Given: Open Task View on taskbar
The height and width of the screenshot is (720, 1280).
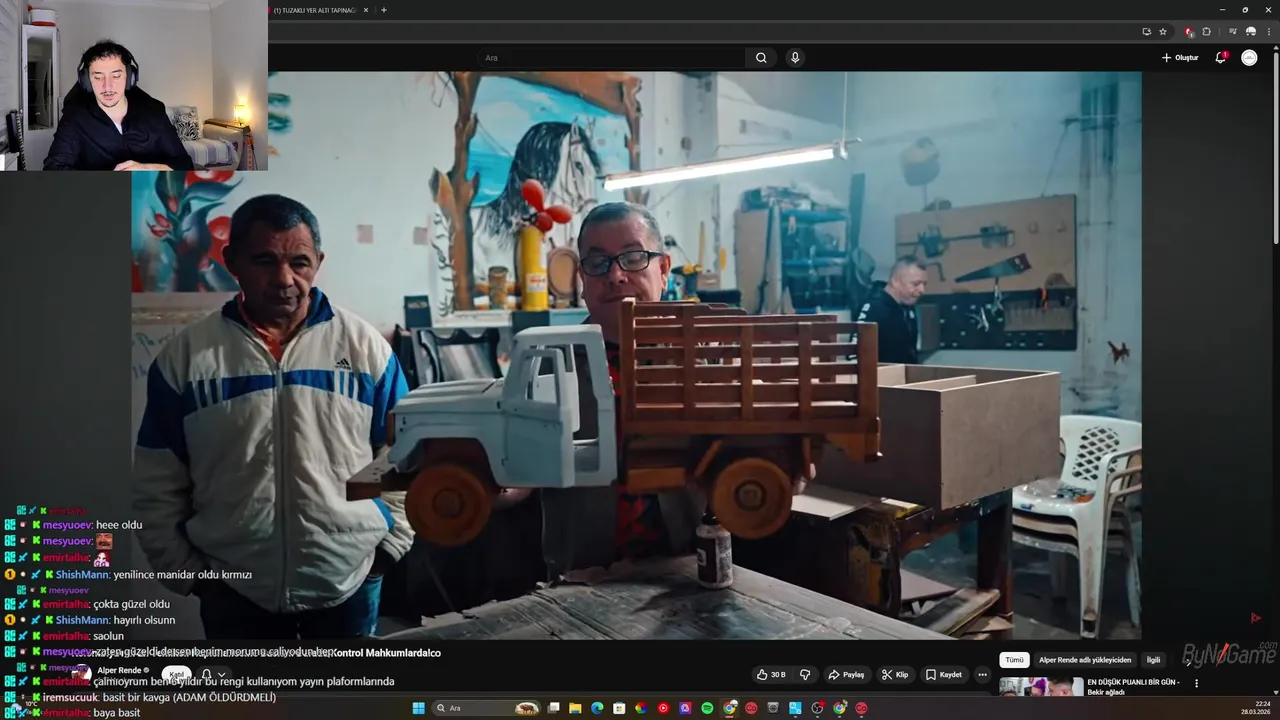Looking at the screenshot, I should pyautogui.click(x=553, y=708).
